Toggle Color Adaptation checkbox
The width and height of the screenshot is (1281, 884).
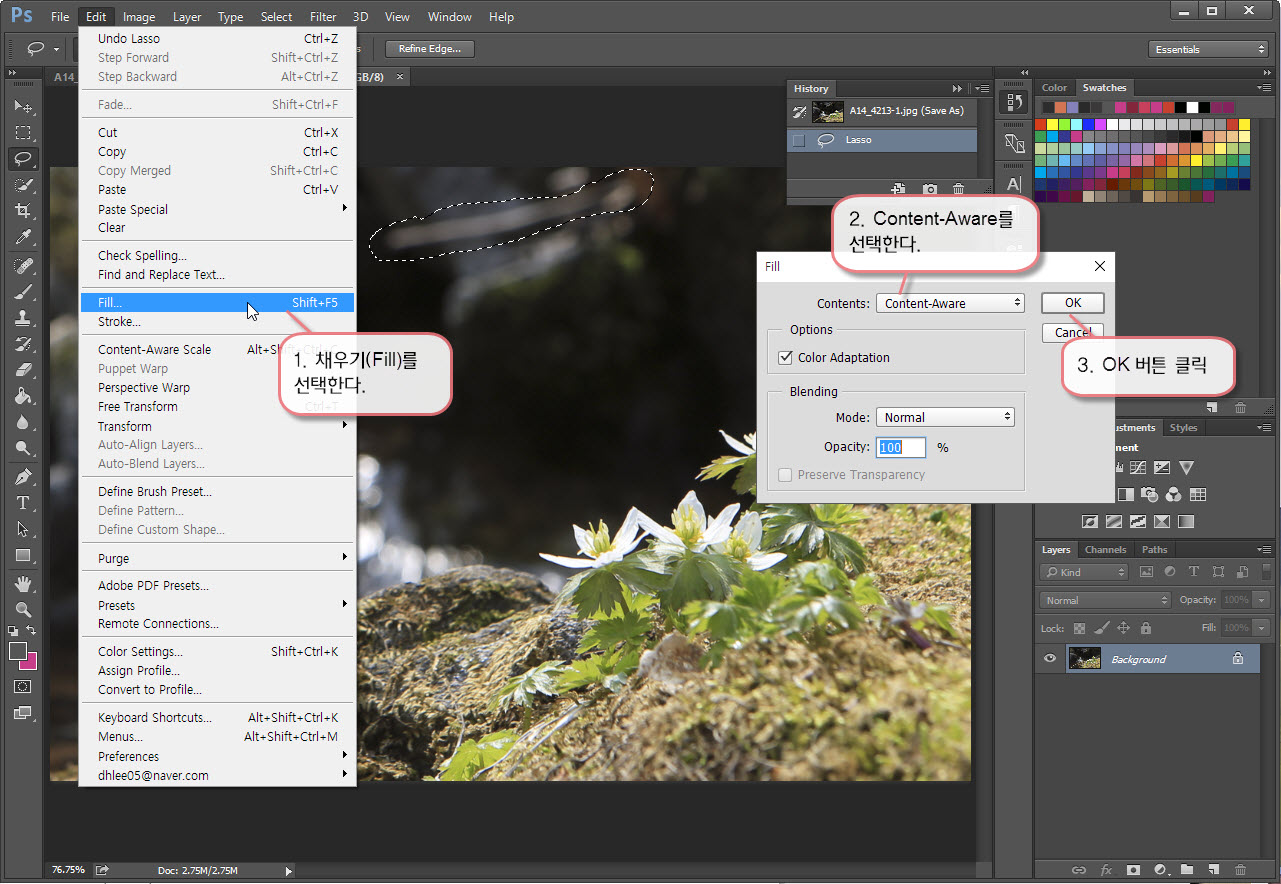[x=785, y=357]
